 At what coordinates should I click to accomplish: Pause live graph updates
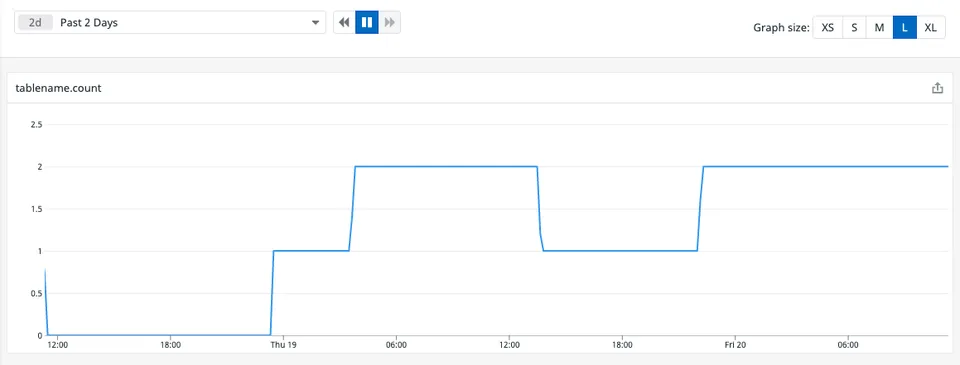pos(367,23)
